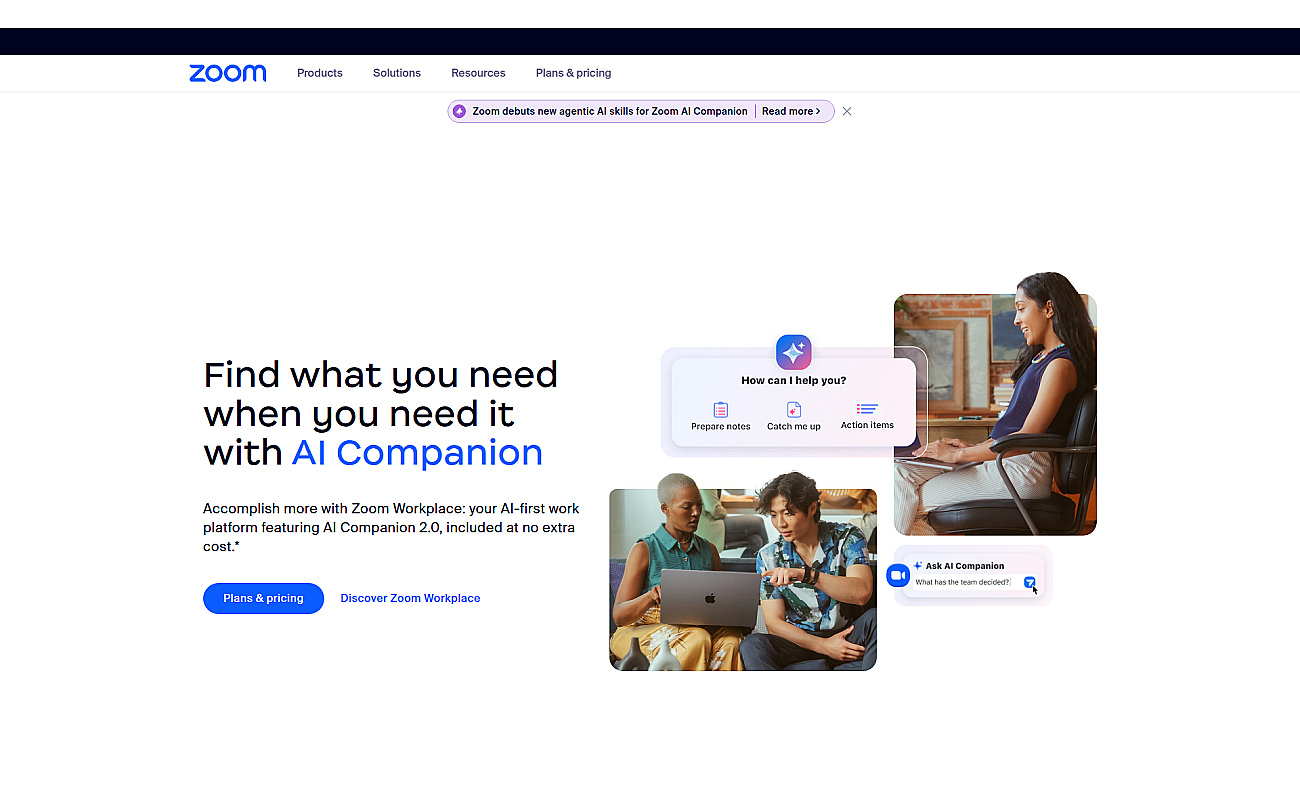Open 'Zoom debuts new agentic AI skills' announcement
The height and width of the screenshot is (788, 1300).
coord(610,111)
